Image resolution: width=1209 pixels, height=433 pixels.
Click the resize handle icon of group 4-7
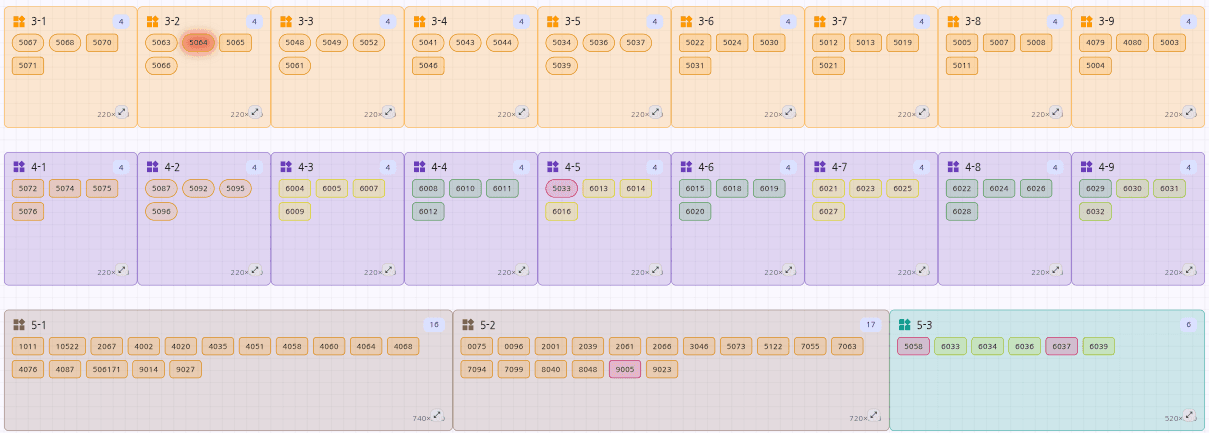923,270
